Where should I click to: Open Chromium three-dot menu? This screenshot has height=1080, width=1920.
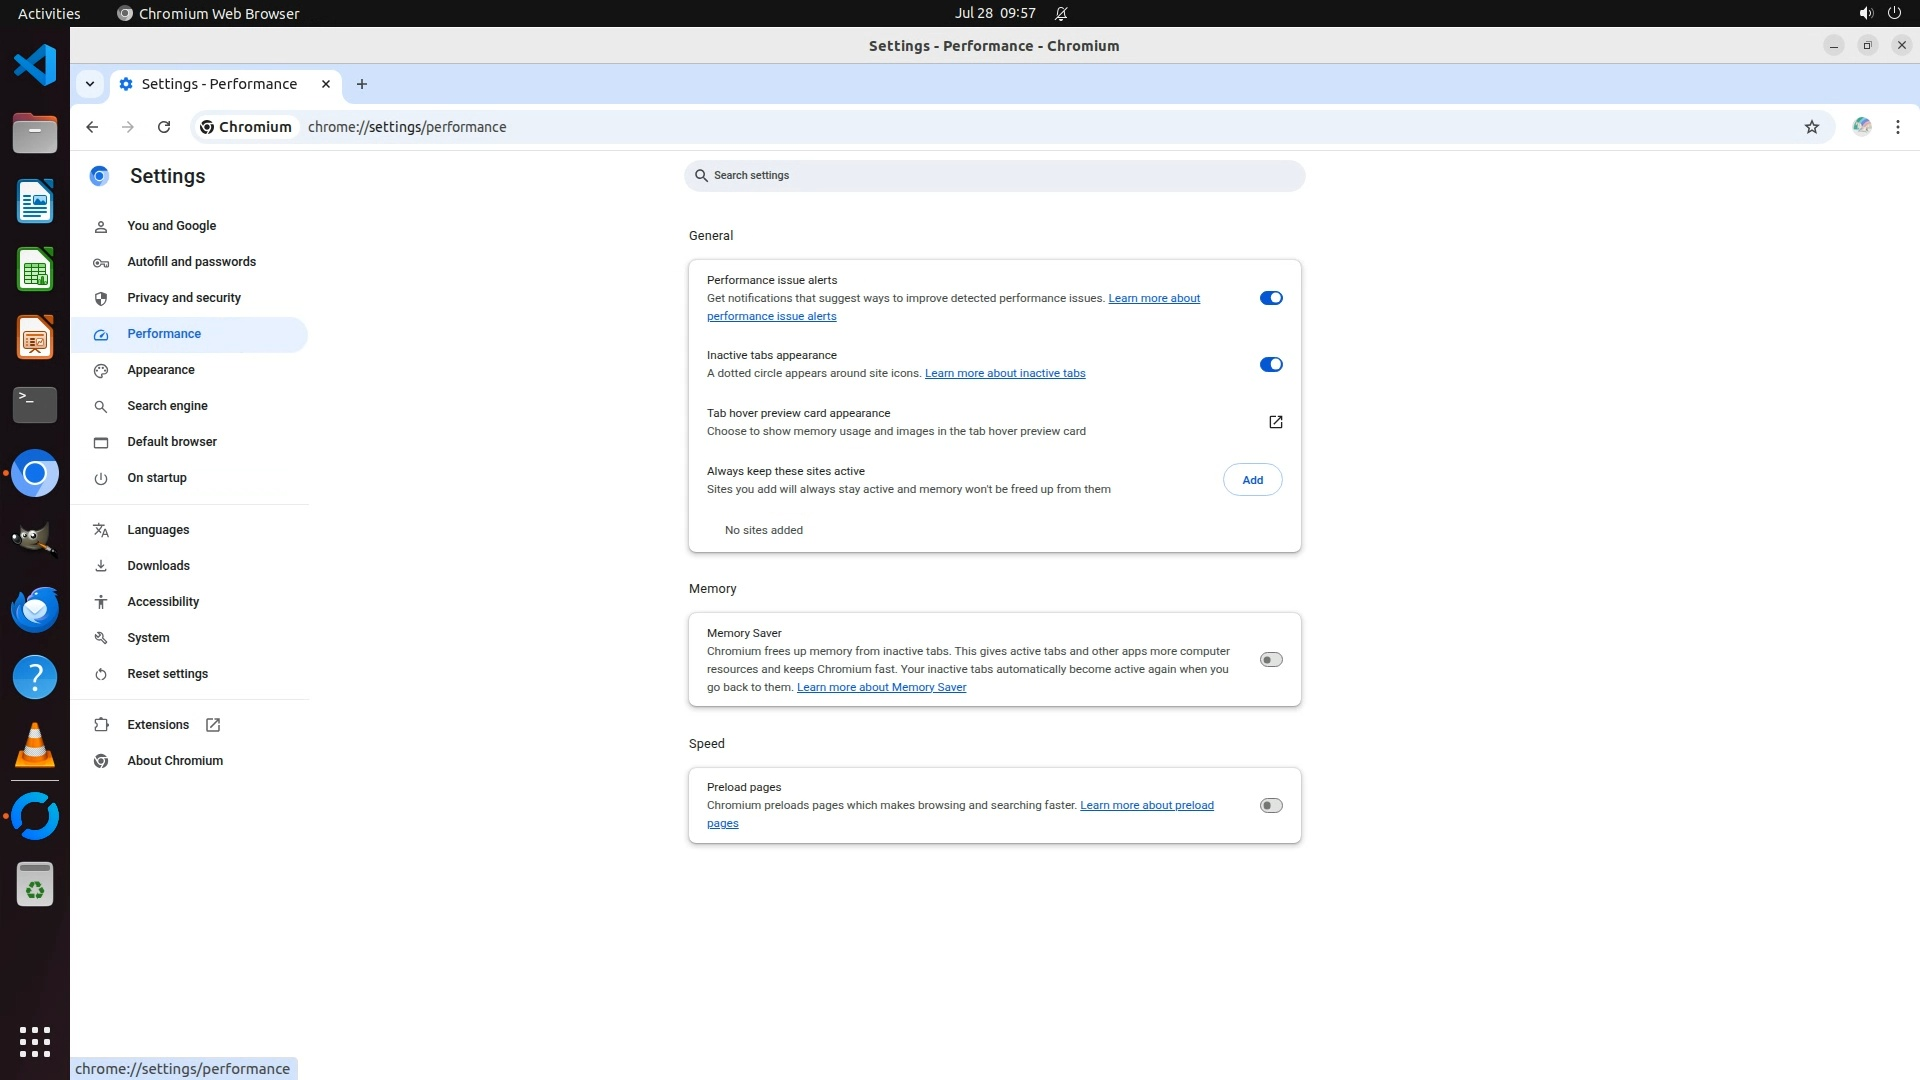point(1897,127)
